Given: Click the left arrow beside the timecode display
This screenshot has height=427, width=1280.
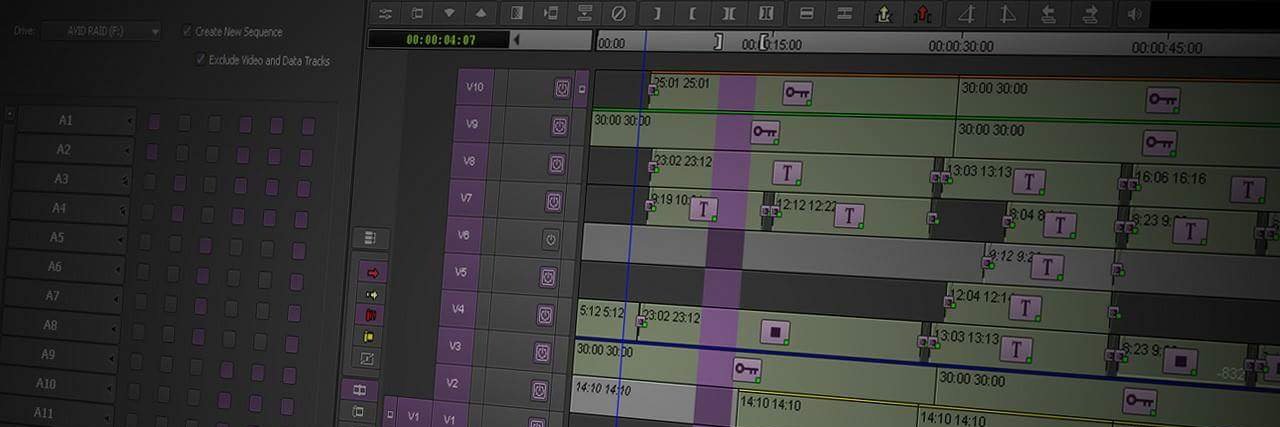Looking at the screenshot, I should point(517,40).
